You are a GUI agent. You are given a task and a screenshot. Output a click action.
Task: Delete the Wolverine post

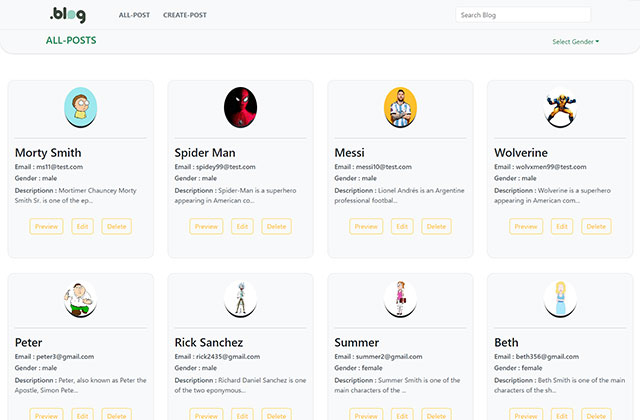tap(596, 227)
